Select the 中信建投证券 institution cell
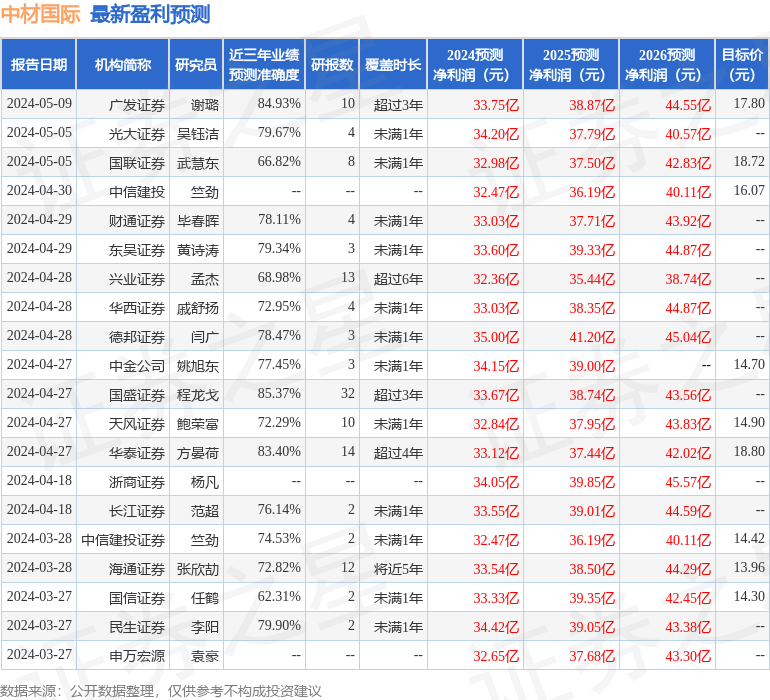770x700 pixels. (x=123, y=539)
